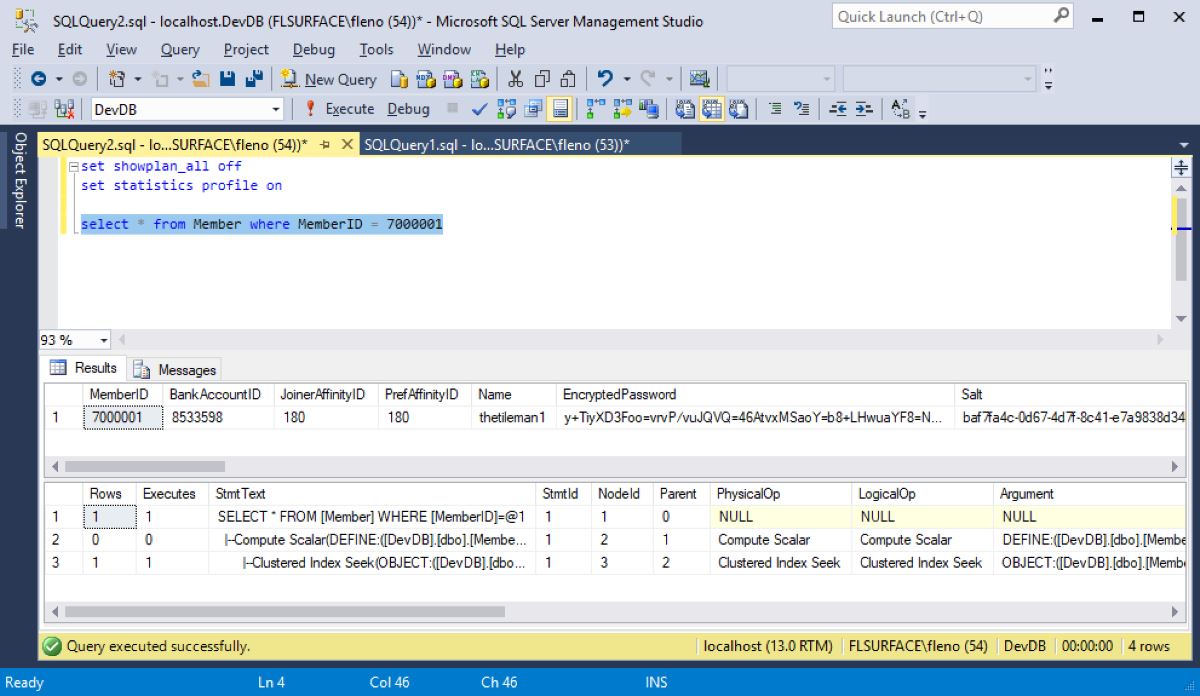Close the SQLQuery2.sql tab
Screen dimensions: 1200x696
[347, 145]
